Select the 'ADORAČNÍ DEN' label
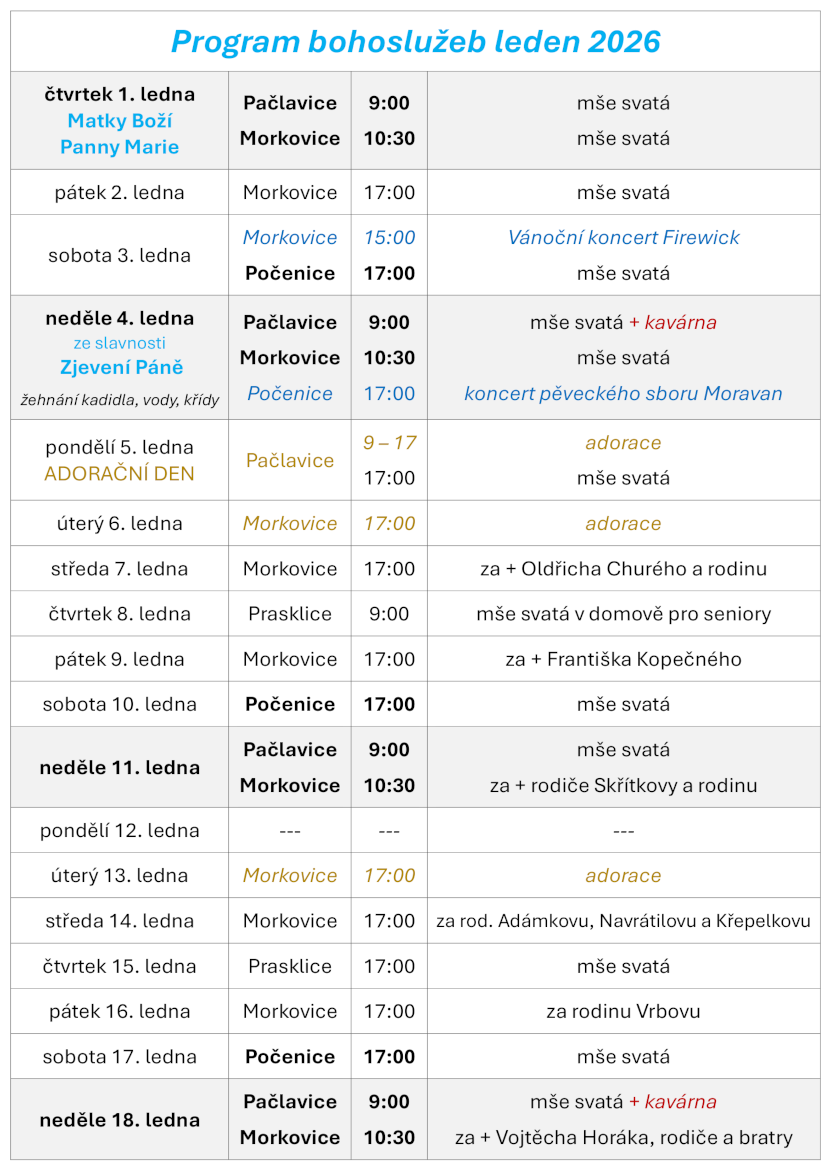Screen dimensions: 830x1168 click(x=119, y=474)
